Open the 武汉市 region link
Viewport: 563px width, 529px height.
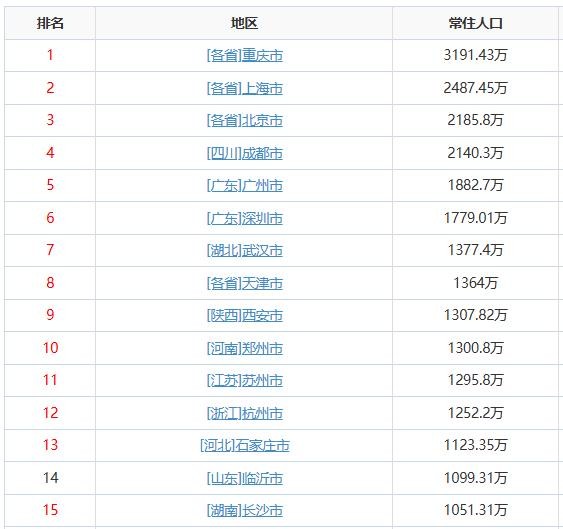pos(245,251)
